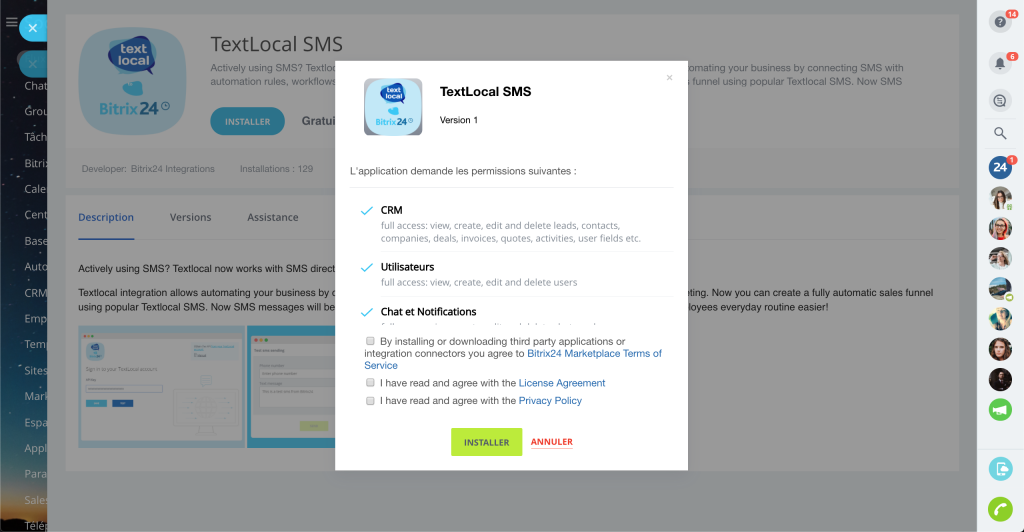Click the TextLocal SMS app logo in dialog
1024x532 pixels.
click(393, 107)
